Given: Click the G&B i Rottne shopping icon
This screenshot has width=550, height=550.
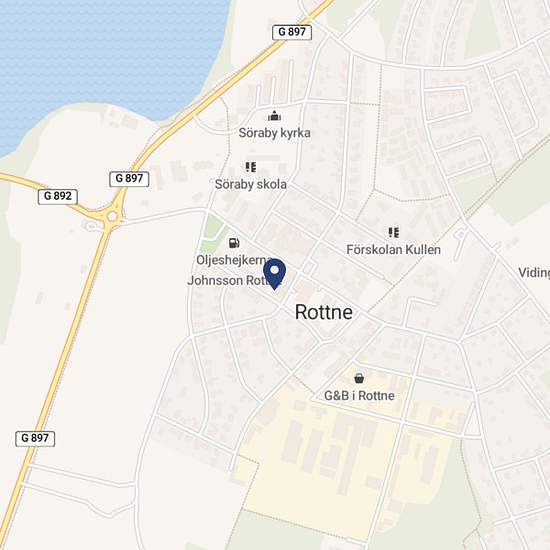Looking at the screenshot, I should (x=359, y=378).
